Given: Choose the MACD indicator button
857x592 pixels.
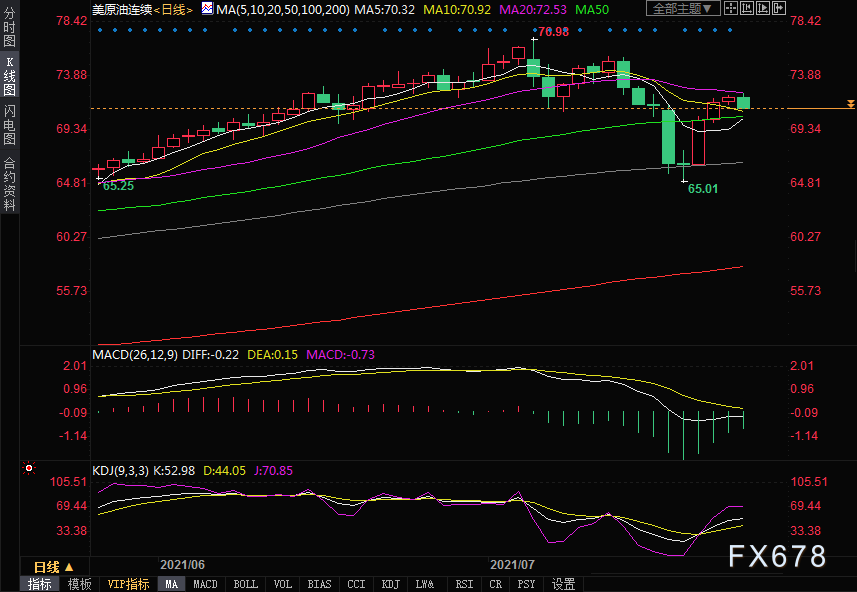Looking at the screenshot, I should click(x=206, y=584).
